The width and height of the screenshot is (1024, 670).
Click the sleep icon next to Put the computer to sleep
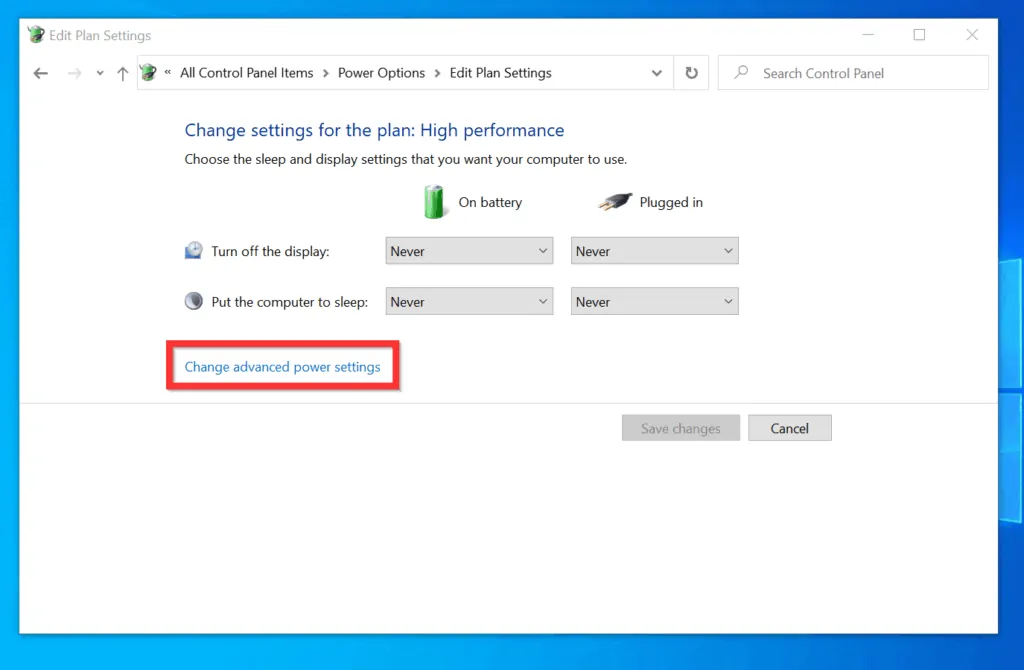tap(193, 300)
